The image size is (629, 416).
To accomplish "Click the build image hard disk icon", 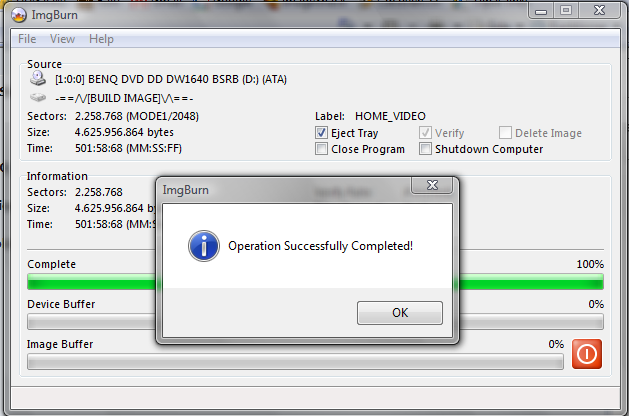I will (38, 97).
